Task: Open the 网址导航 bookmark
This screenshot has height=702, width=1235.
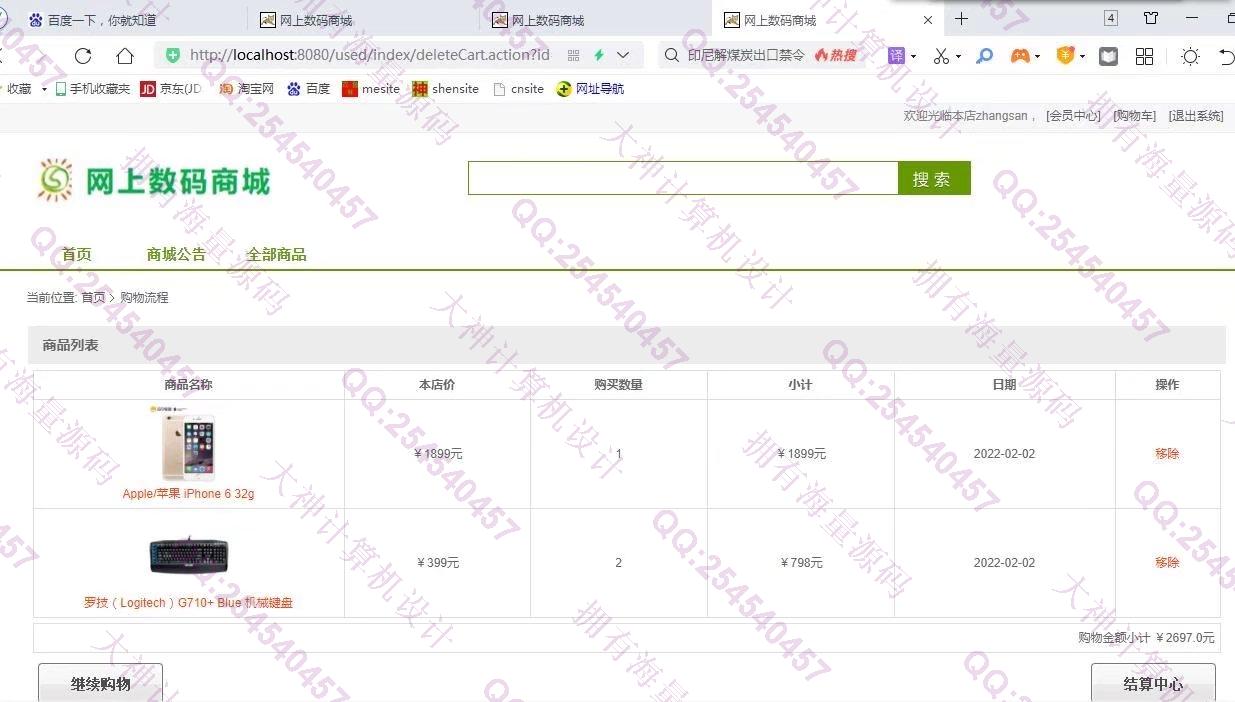Action: coord(590,89)
